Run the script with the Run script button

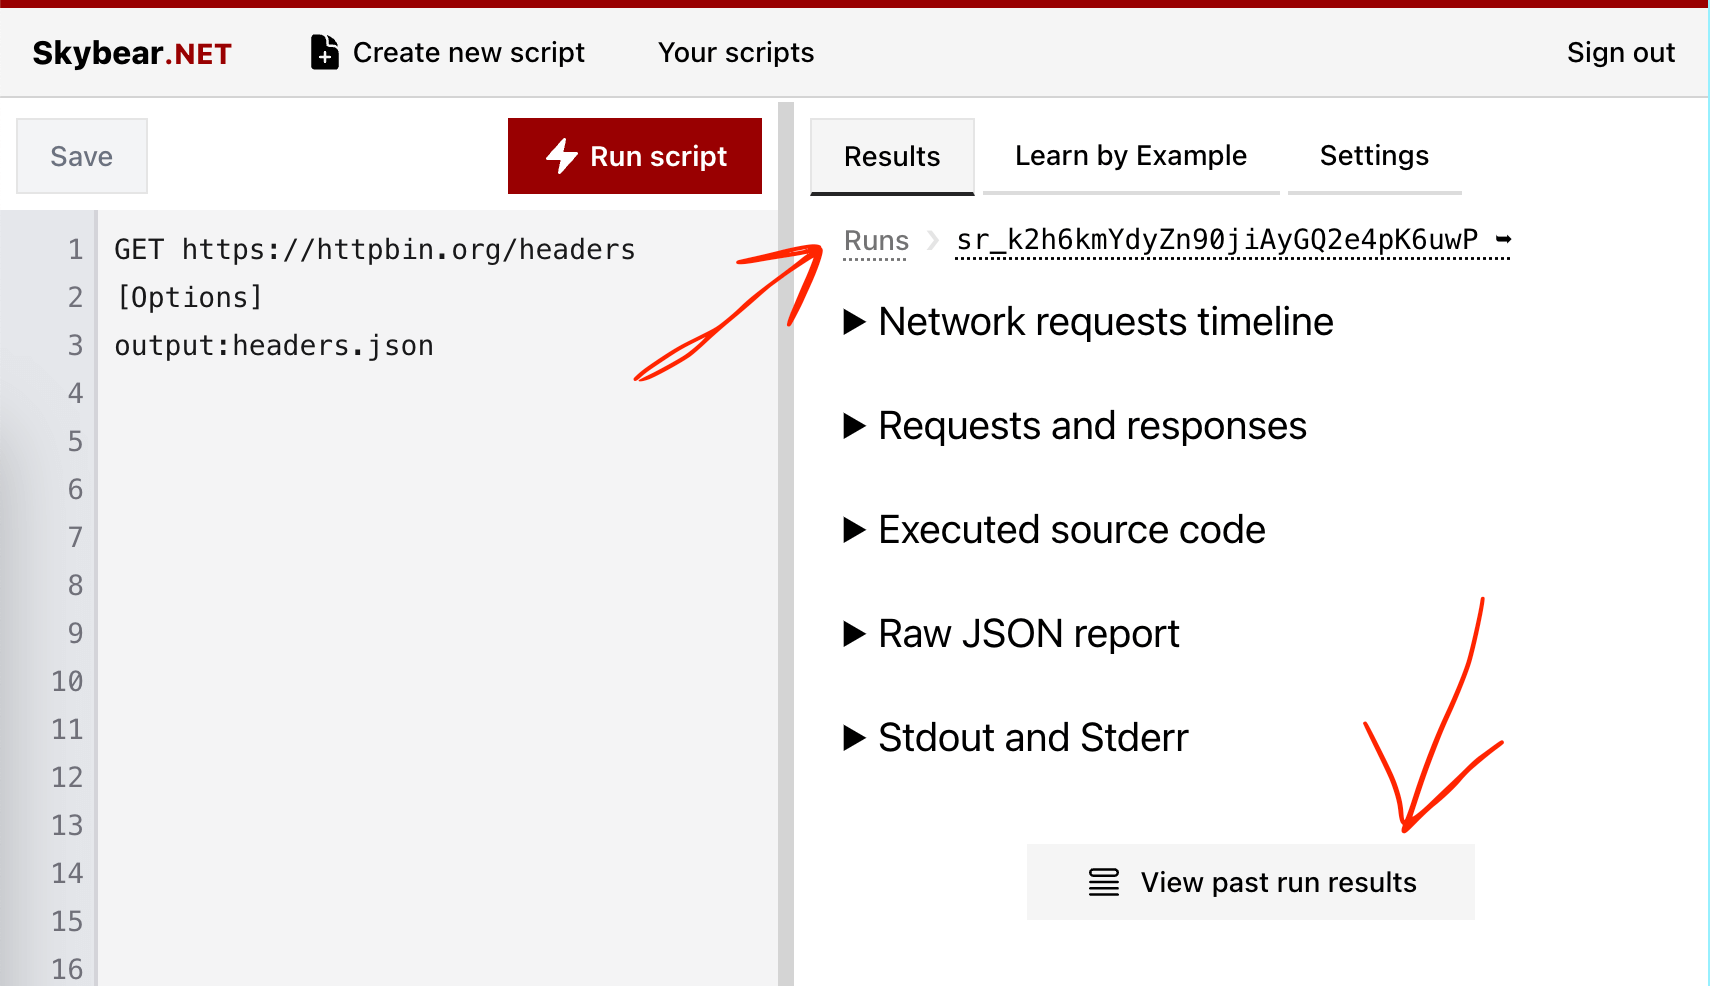(634, 156)
